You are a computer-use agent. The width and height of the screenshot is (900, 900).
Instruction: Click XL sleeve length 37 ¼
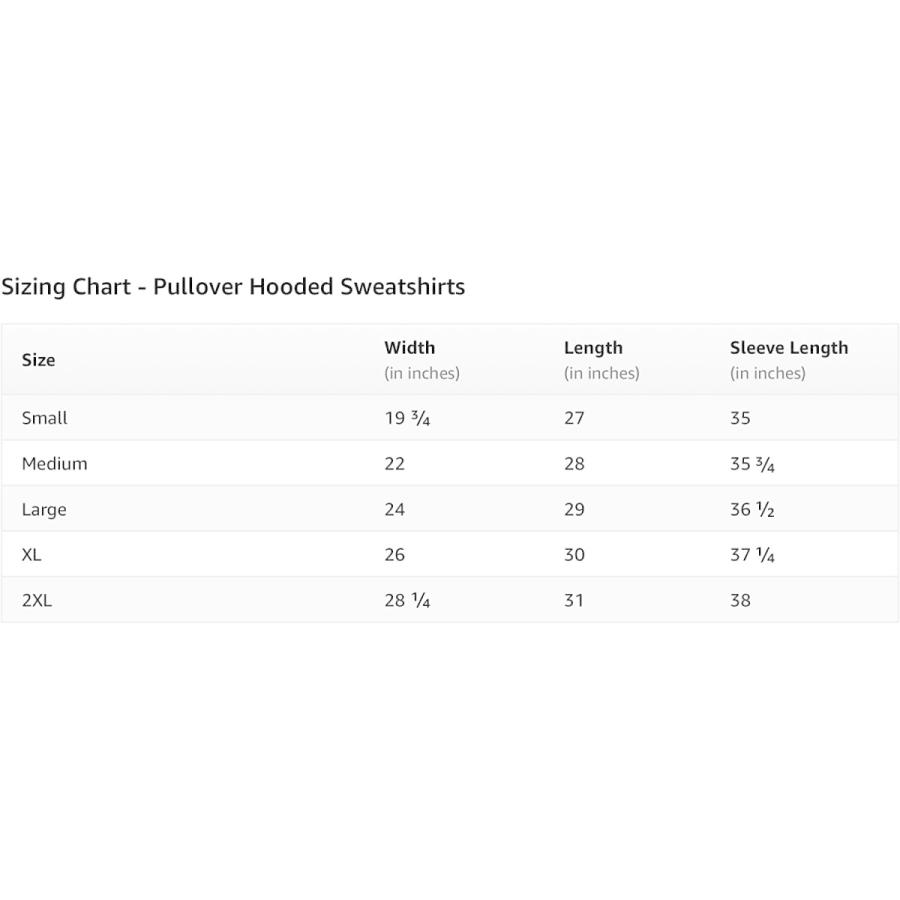tap(752, 555)
